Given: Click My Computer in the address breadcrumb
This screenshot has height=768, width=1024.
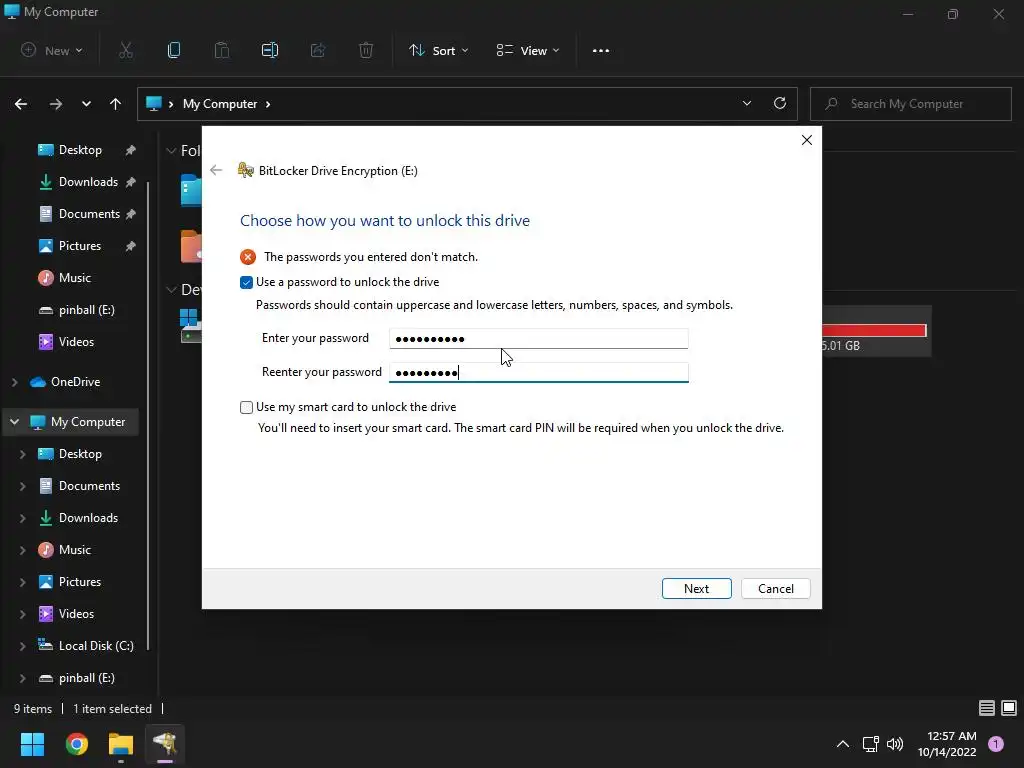Looking at the screenshot, I should [220, 104].
